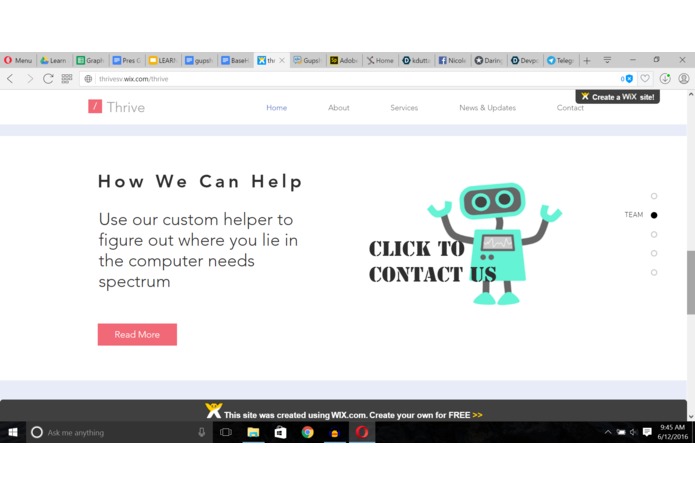Open File Explorer from the taskbar
The width and height of the screenshot is (695, 494).
253,432
